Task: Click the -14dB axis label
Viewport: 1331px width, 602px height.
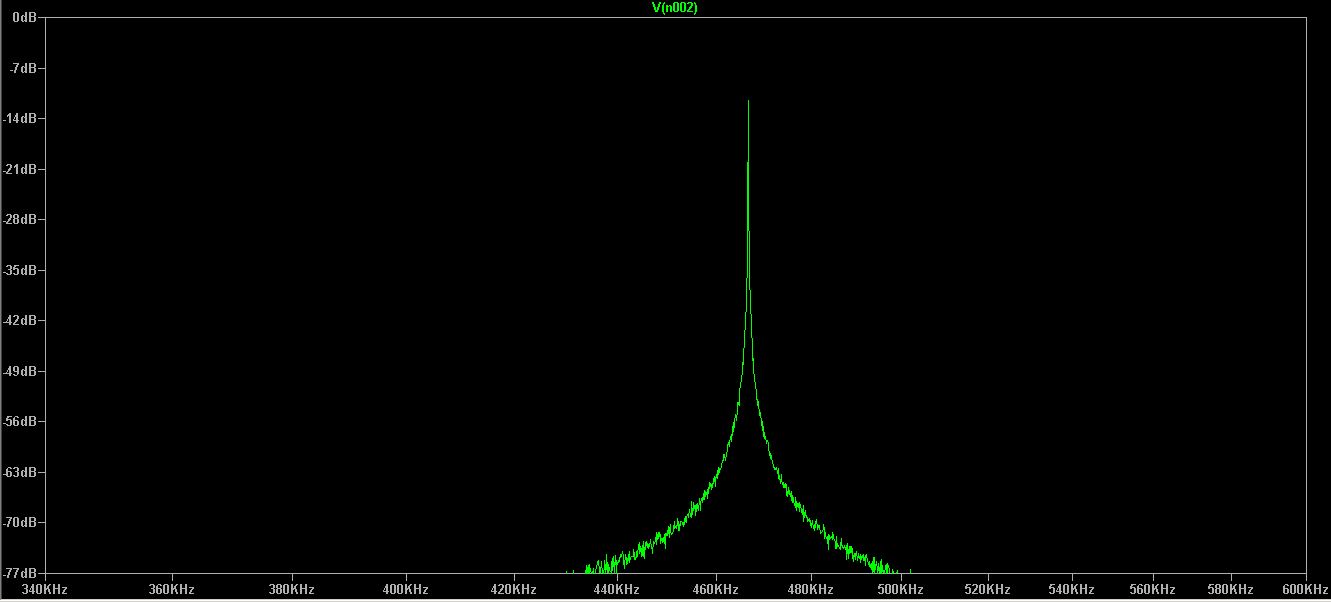Action: 21,118
